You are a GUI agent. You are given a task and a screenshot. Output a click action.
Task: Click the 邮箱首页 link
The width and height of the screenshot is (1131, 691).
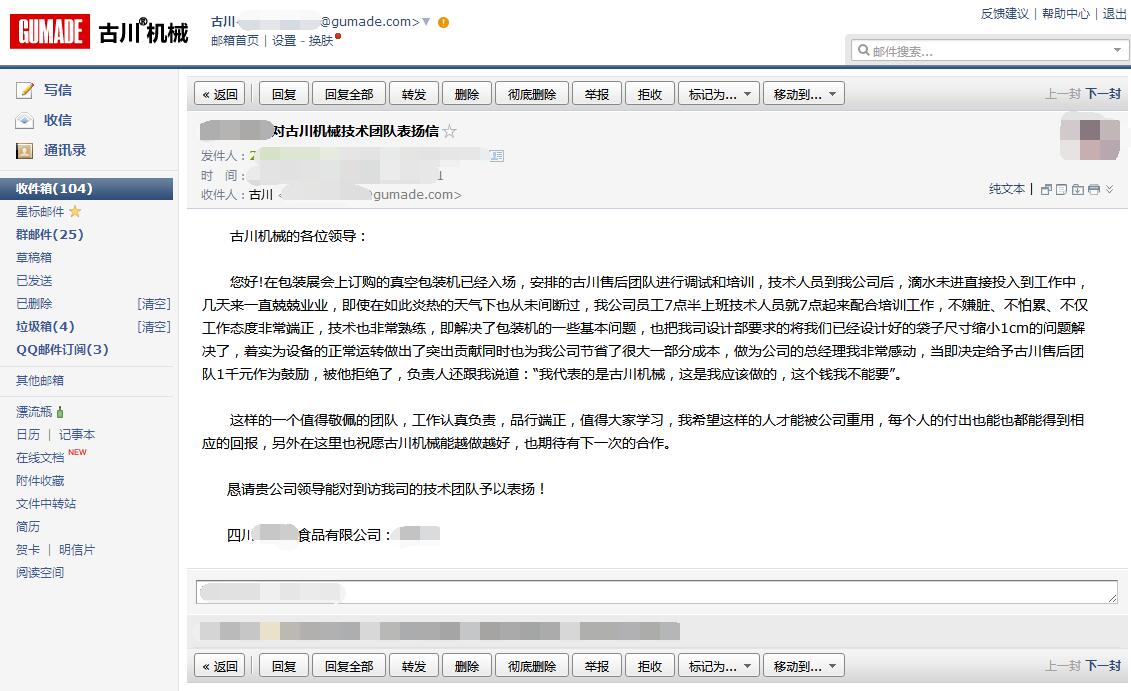(x=235, y=41)
